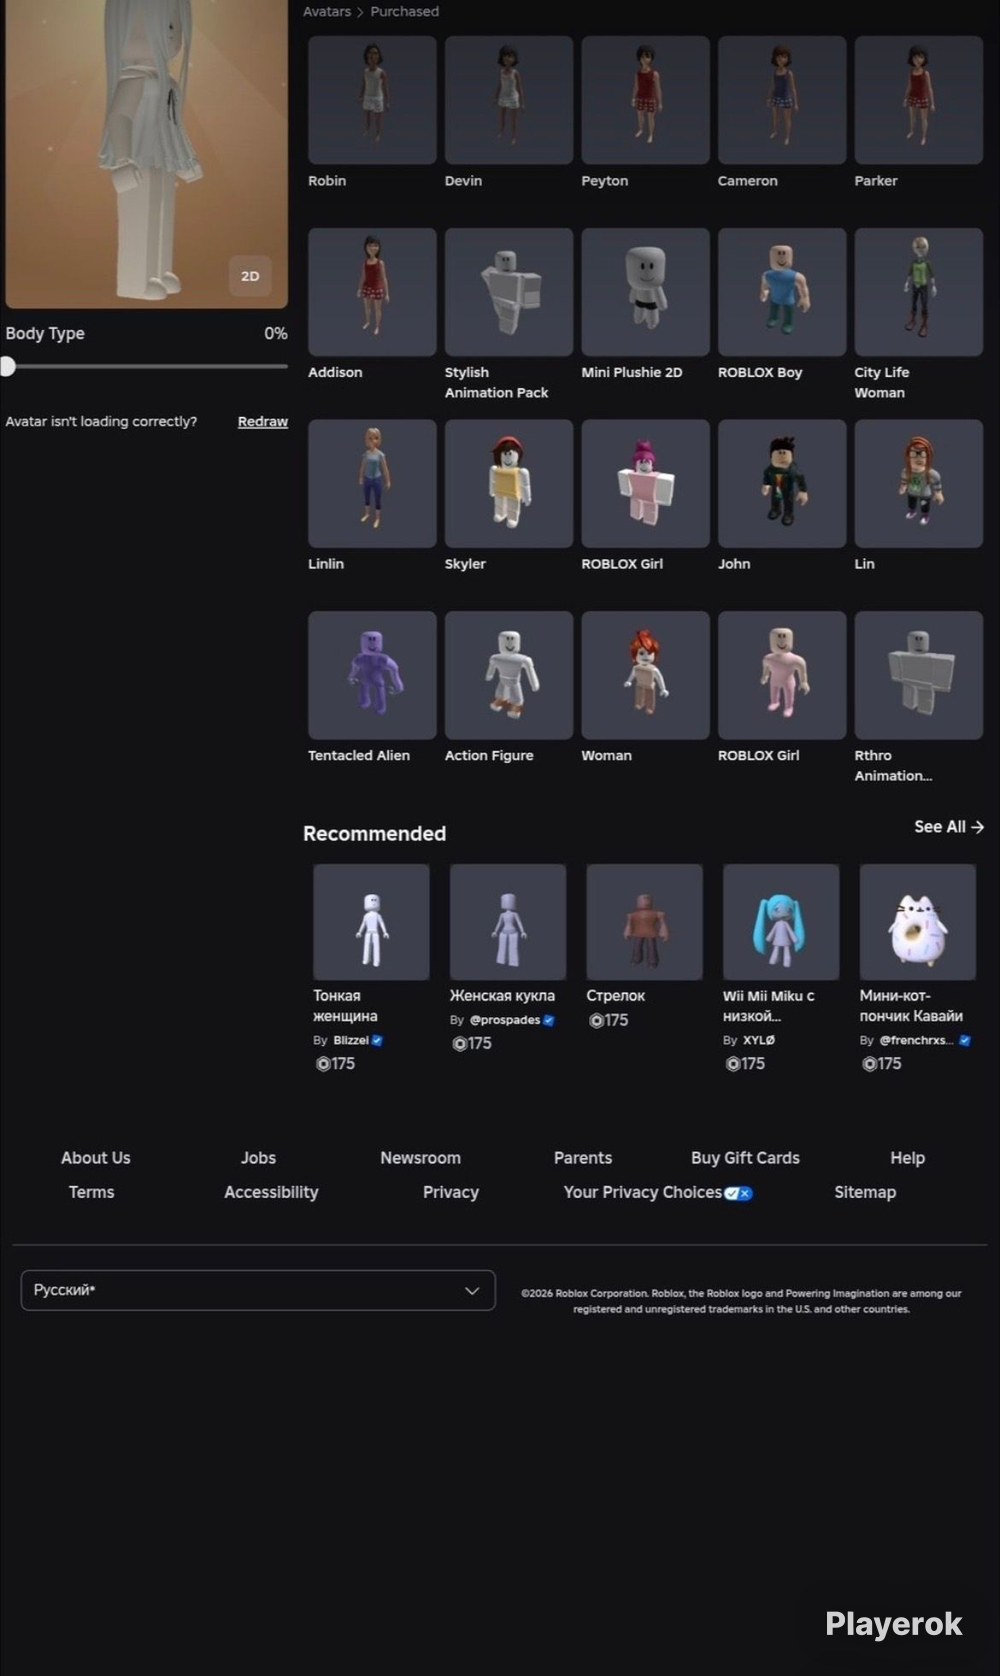Select the Woman avatar with red hair
The height and width of the screenshot is (1676, 1000).
645,675
